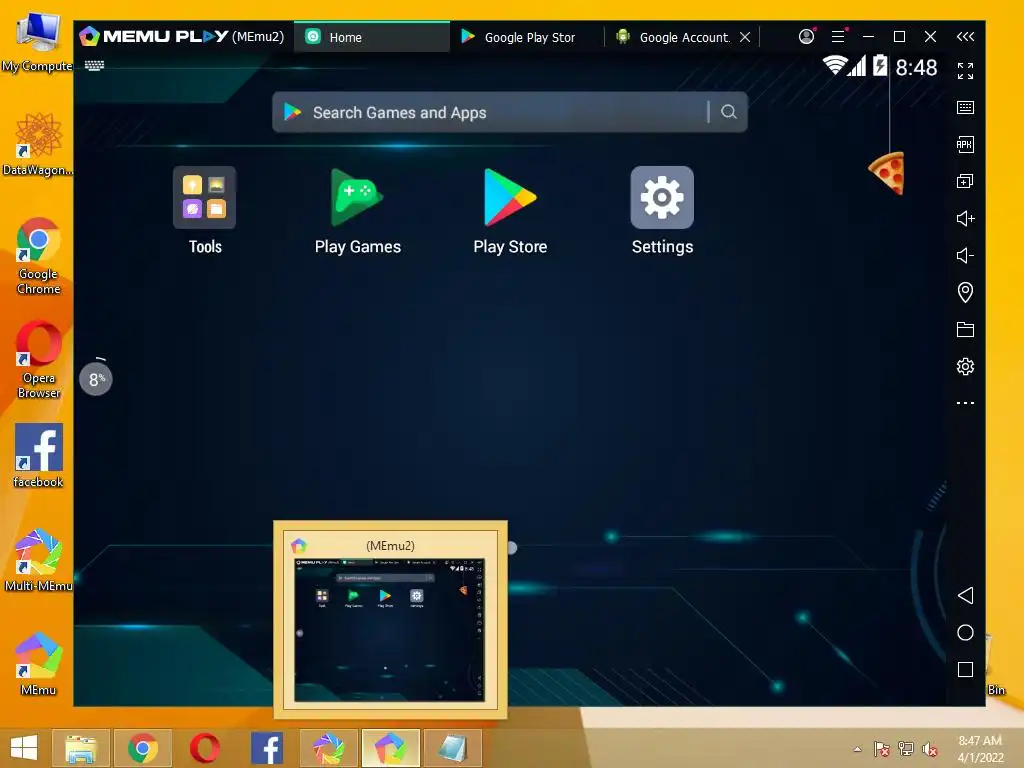1024x768 pixels.
Task: Select the Multi-MEmu desktop shortcut
Action: click(39, 560)
